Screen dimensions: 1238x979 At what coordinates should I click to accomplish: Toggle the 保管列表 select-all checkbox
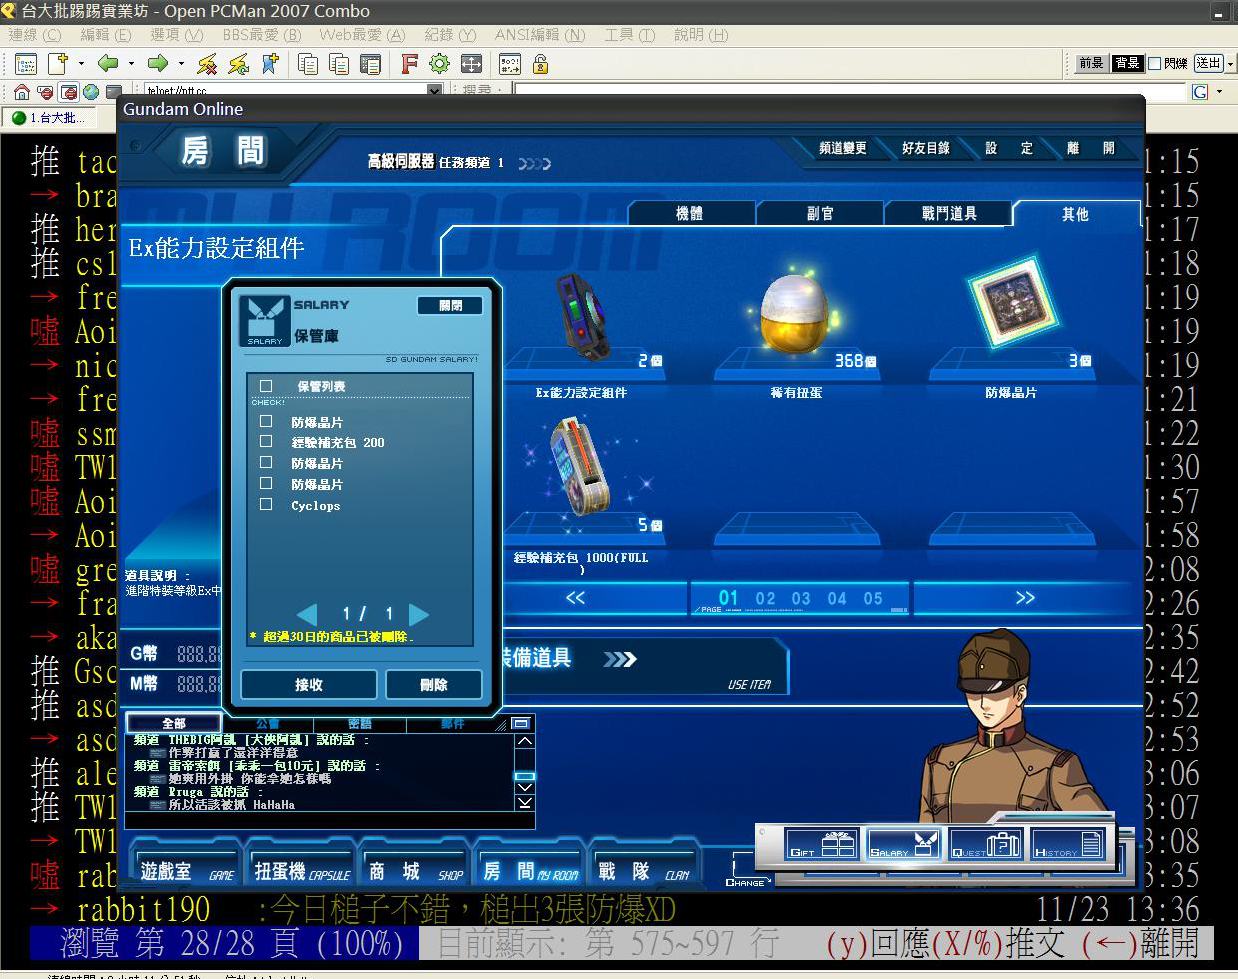[266, 386]
